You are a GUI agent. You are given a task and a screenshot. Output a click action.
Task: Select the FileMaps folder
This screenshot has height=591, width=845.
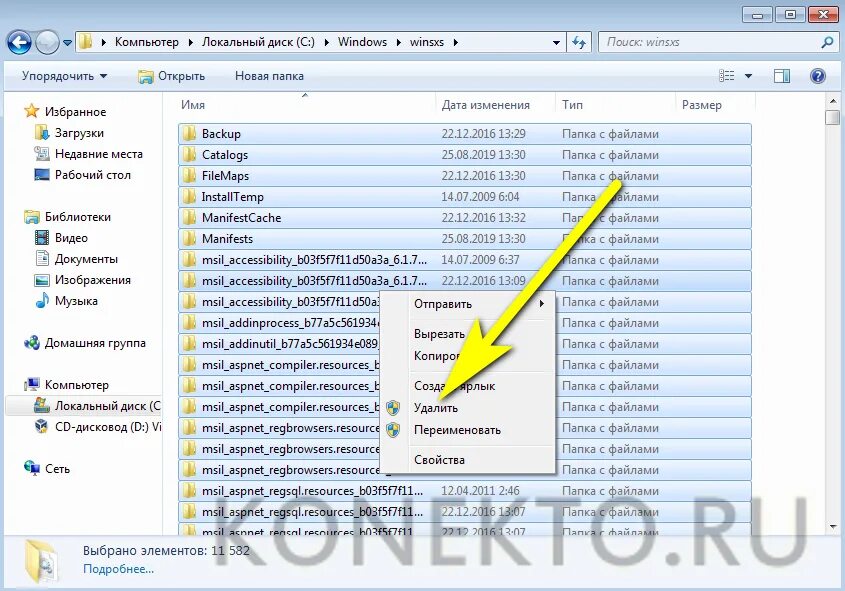[465, 176]
